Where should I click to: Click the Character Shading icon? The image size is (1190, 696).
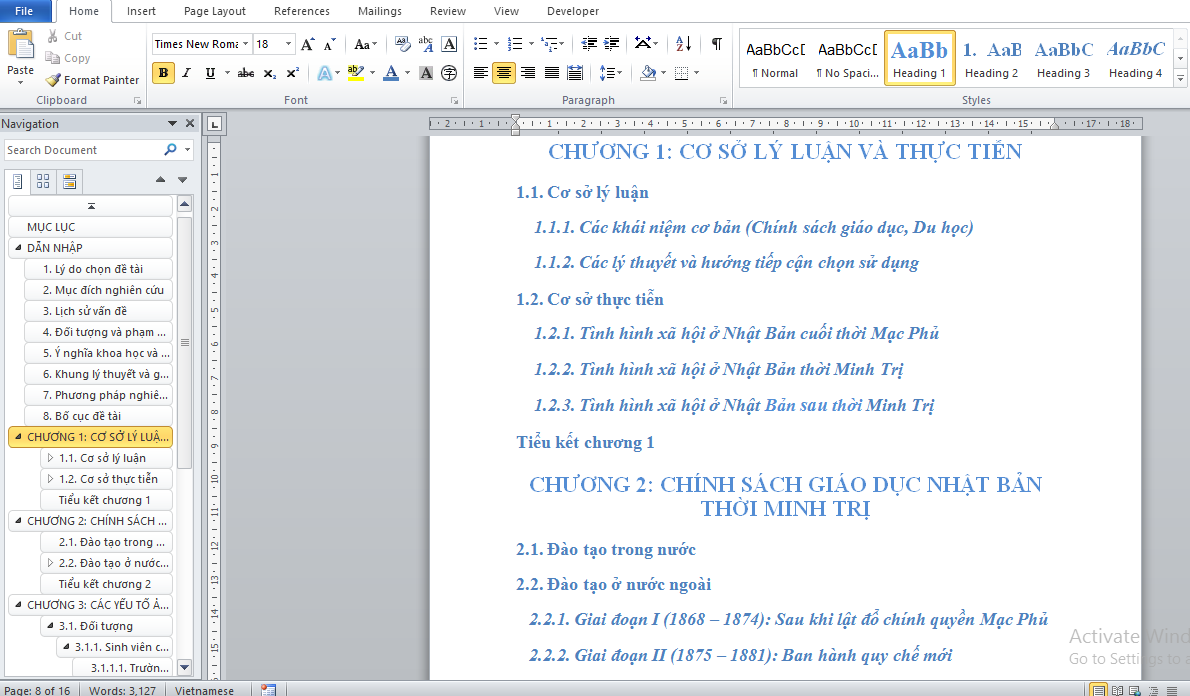coord(426,73)
